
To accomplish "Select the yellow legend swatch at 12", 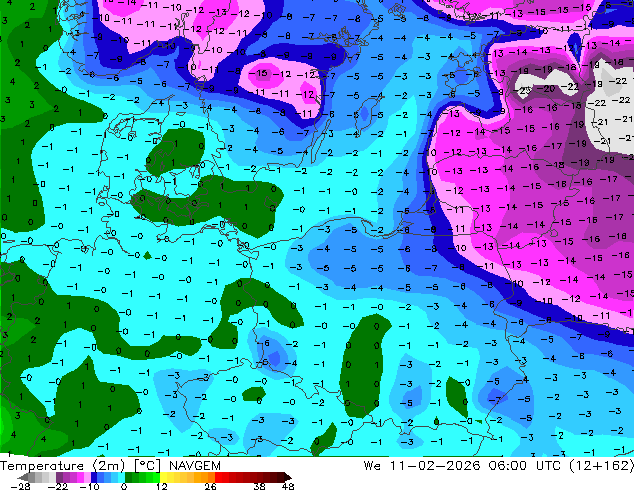I will (x=164, y=477).
